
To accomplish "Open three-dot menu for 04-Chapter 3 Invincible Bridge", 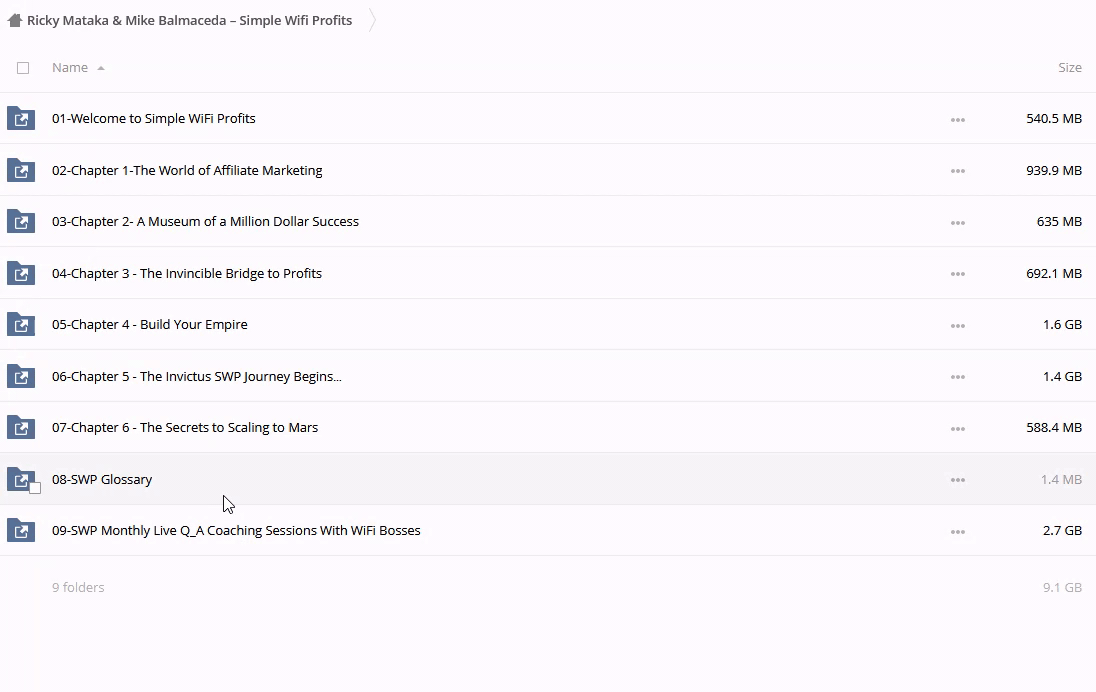I will (957, 274).
